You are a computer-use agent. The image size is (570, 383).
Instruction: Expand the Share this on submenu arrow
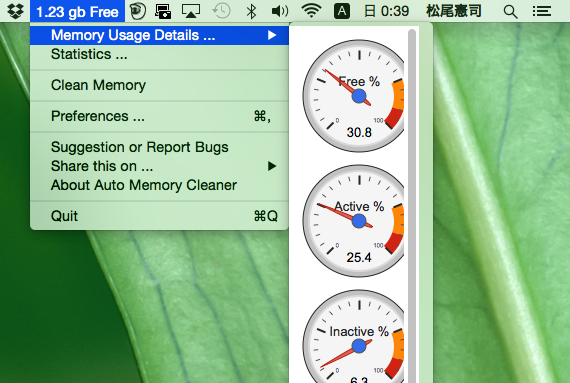pyautogui.click(x=272, y=166)
